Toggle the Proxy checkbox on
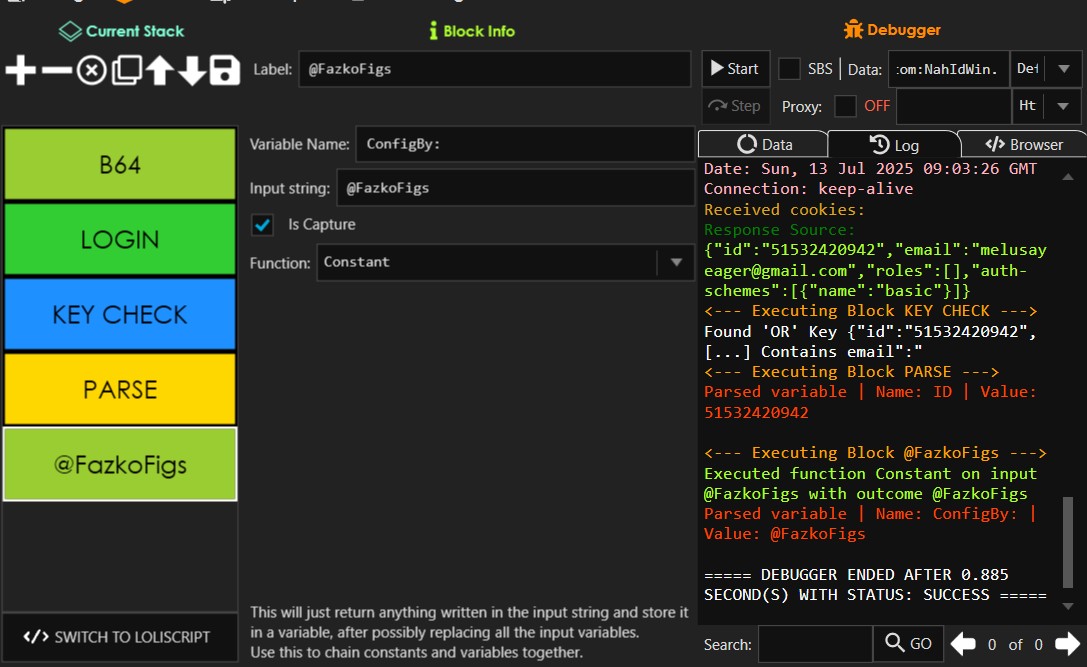Image resolution: width=1087 pixels, height=667 pixels. click(845, 106)
